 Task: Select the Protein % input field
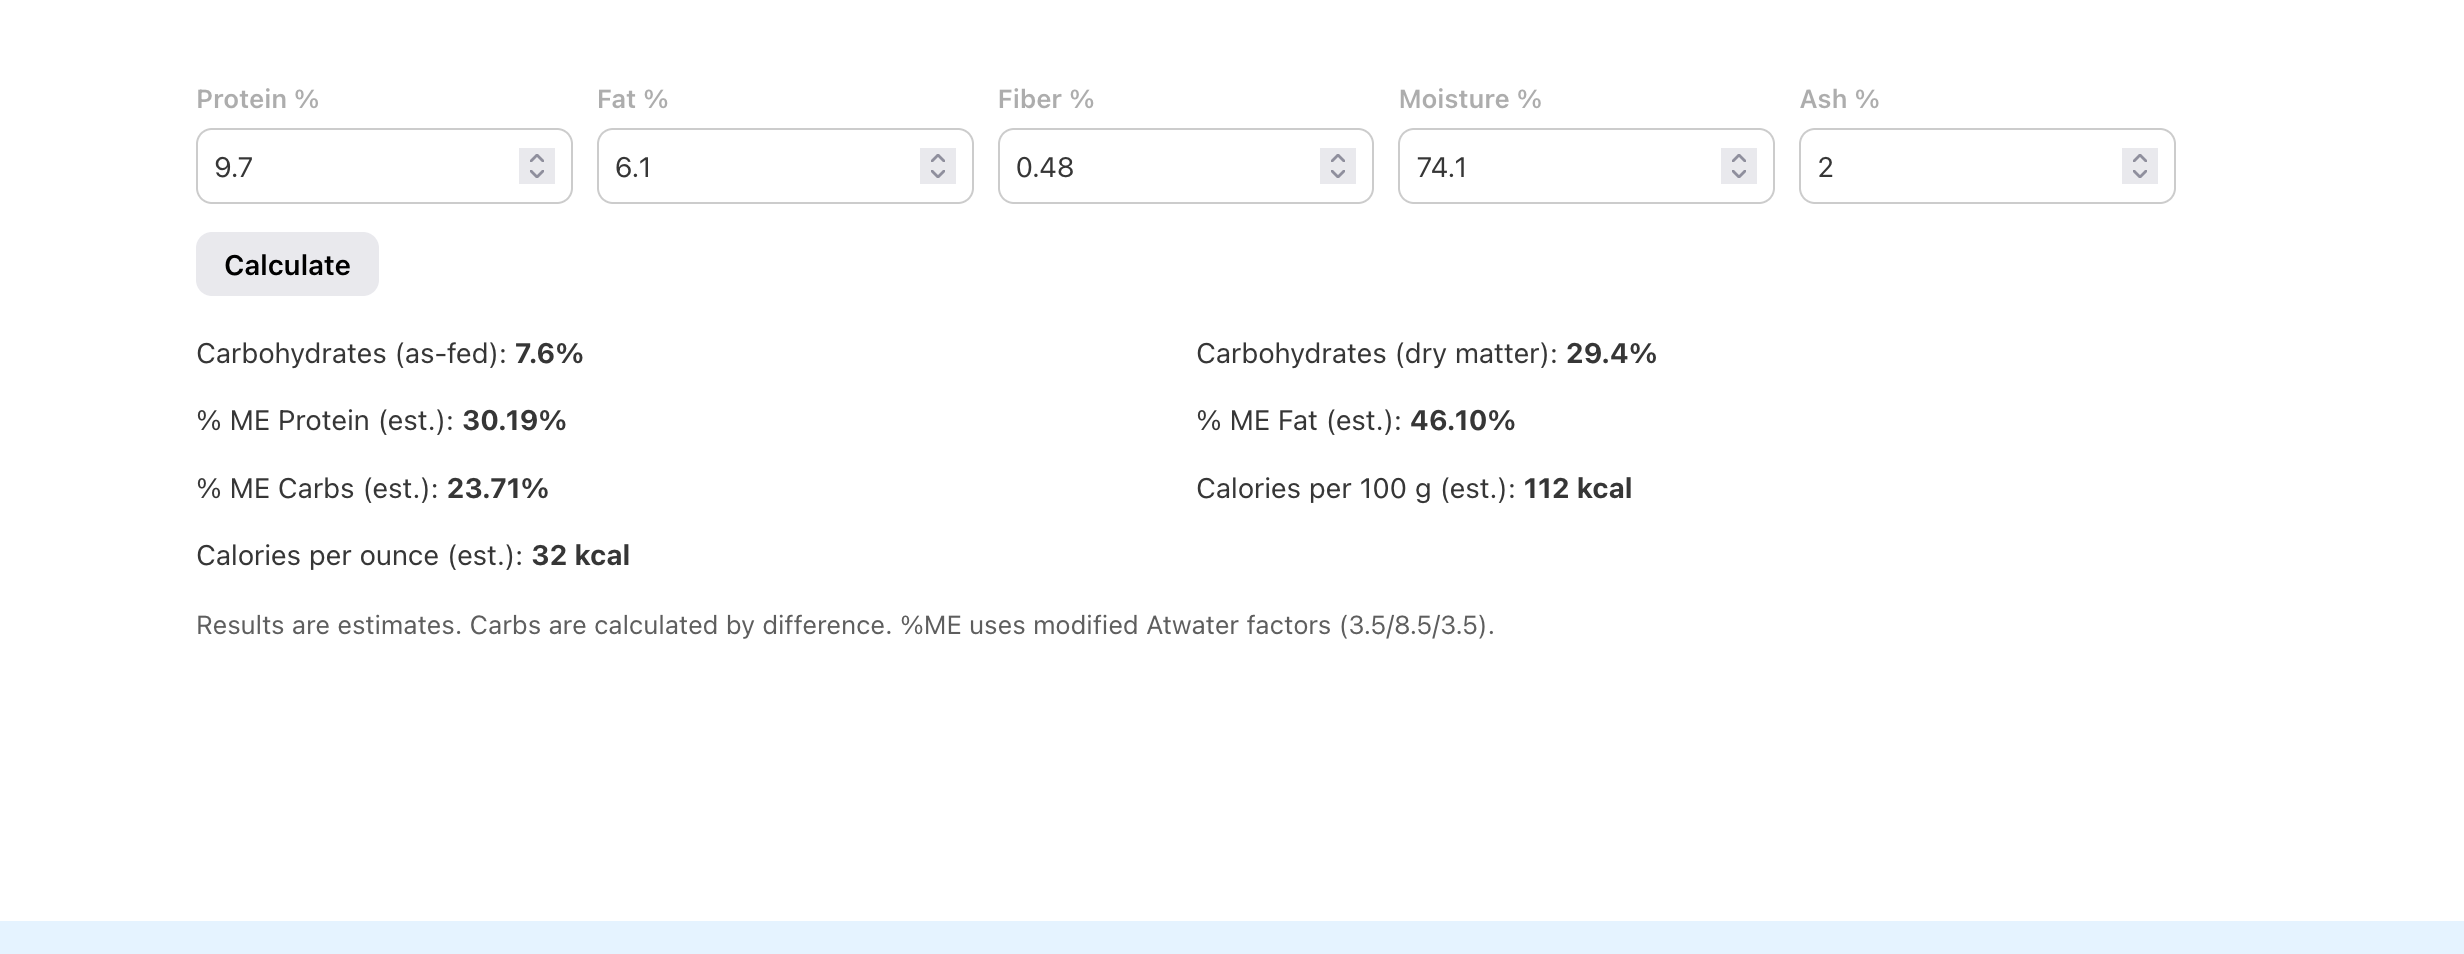tap(350, 166)
